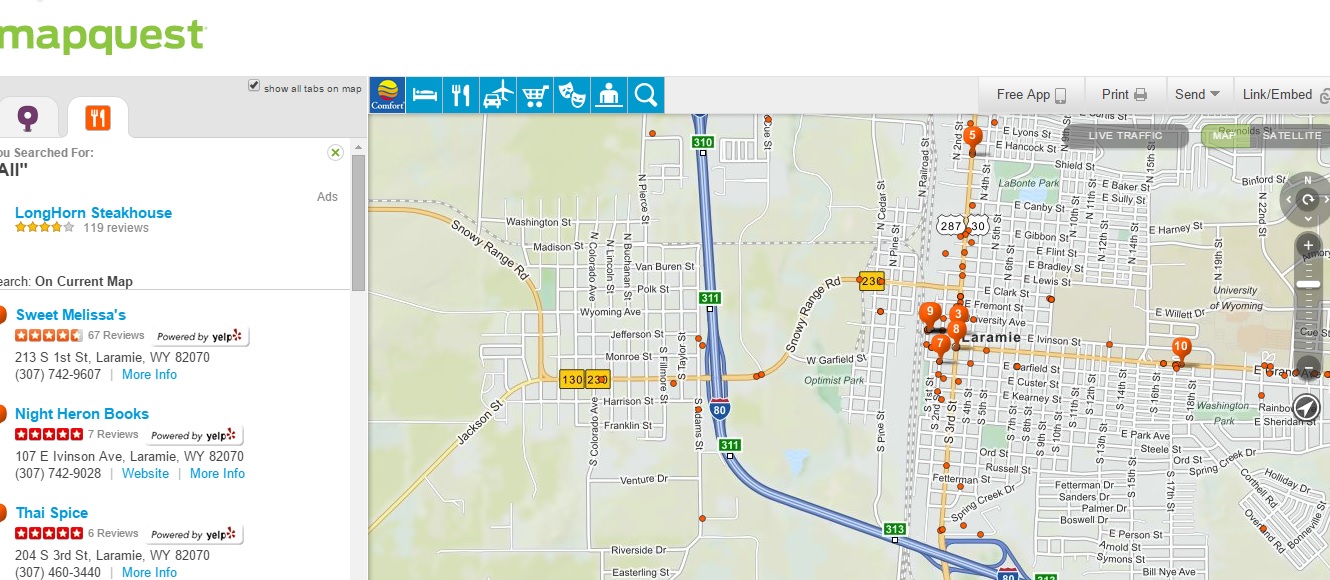Screen dimensions: 1330x580
Task: Open the Sweet Melissa's listing link
Action: point(70,315)
